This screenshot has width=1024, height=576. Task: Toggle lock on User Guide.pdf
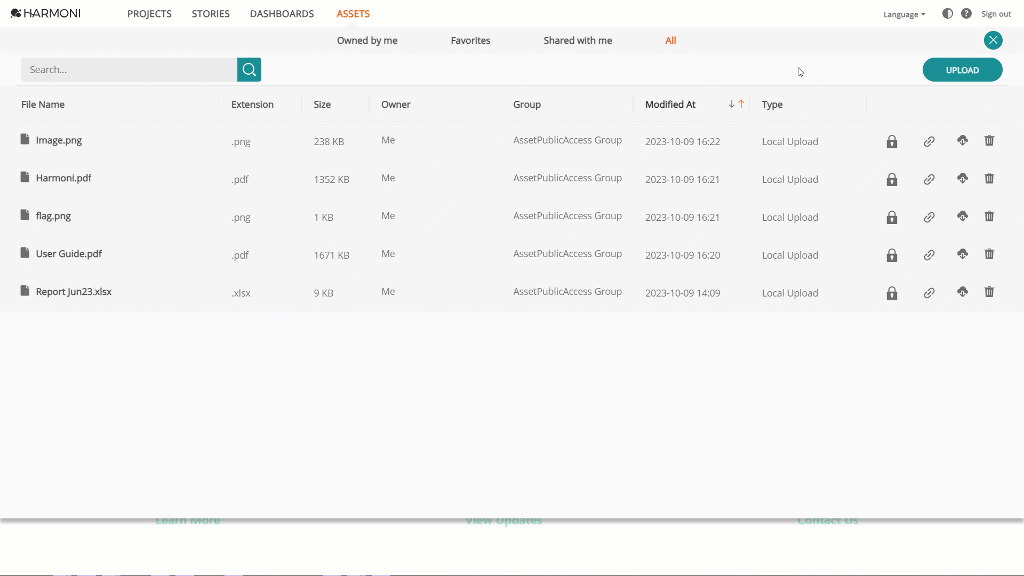point(891,255)
